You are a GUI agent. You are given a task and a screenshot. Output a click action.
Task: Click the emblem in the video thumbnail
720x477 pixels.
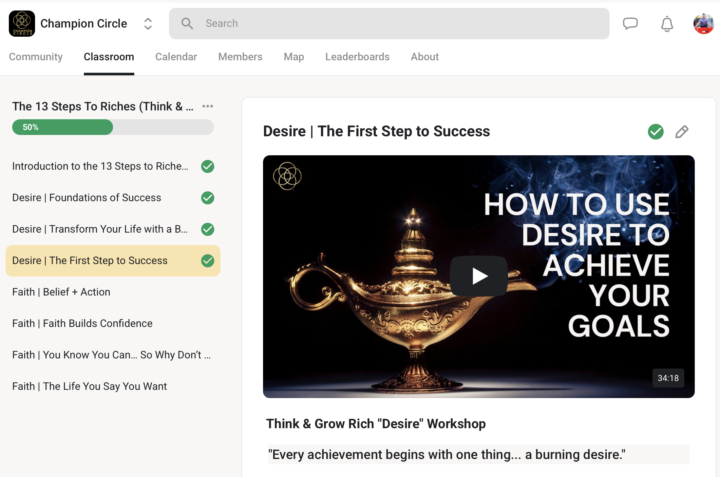(287, 176)
